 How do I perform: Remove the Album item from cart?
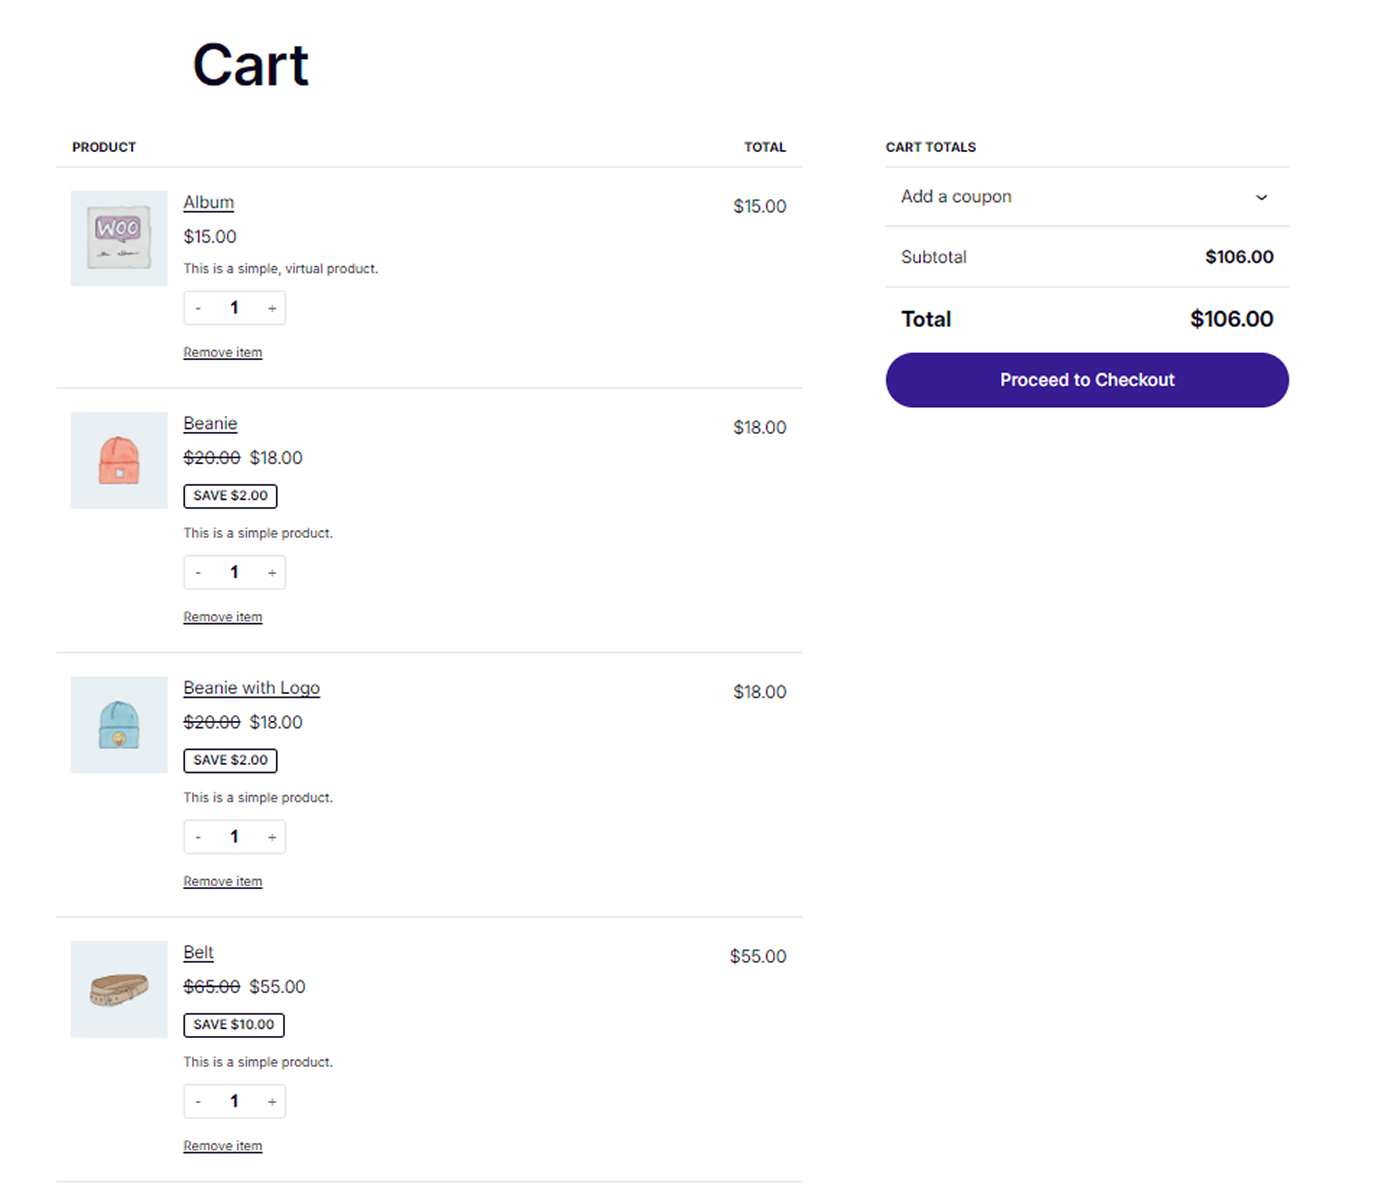pyautogui.click(x=222, y=353)
